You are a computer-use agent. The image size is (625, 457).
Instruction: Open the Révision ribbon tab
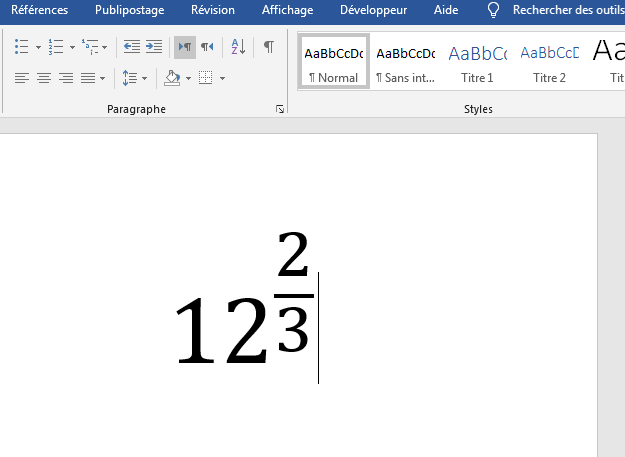click(212, 10)
